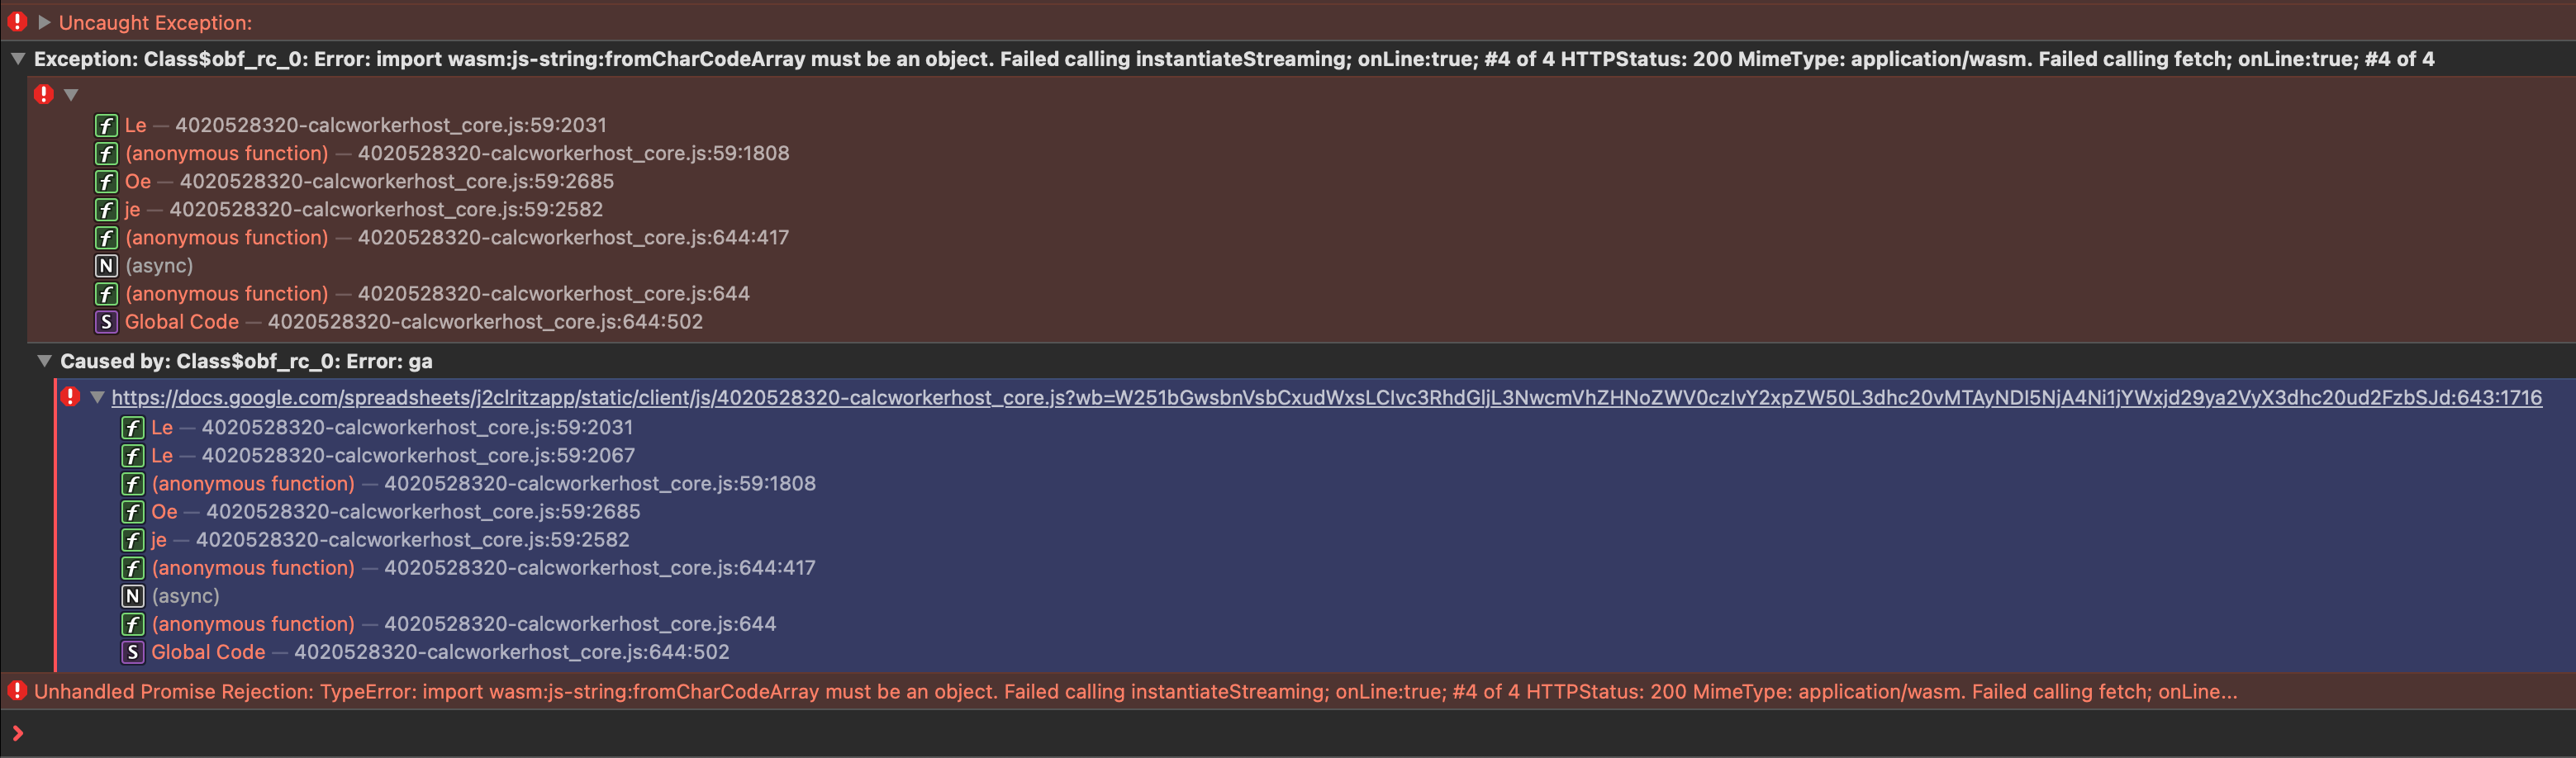This screenshot has width=2576, height=758.
Task: Open source location calcworkerhost_core.js:59:2685 in first trace
Action: coord(396,181)
